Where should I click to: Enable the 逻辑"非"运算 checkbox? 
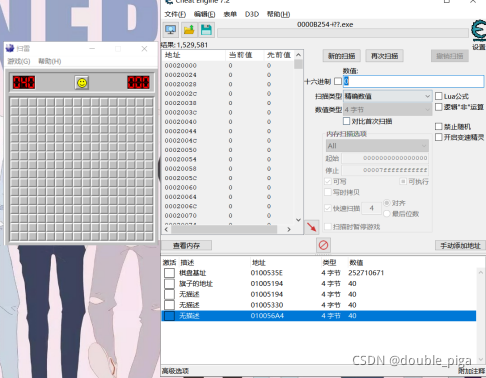(x=439, y=107)
